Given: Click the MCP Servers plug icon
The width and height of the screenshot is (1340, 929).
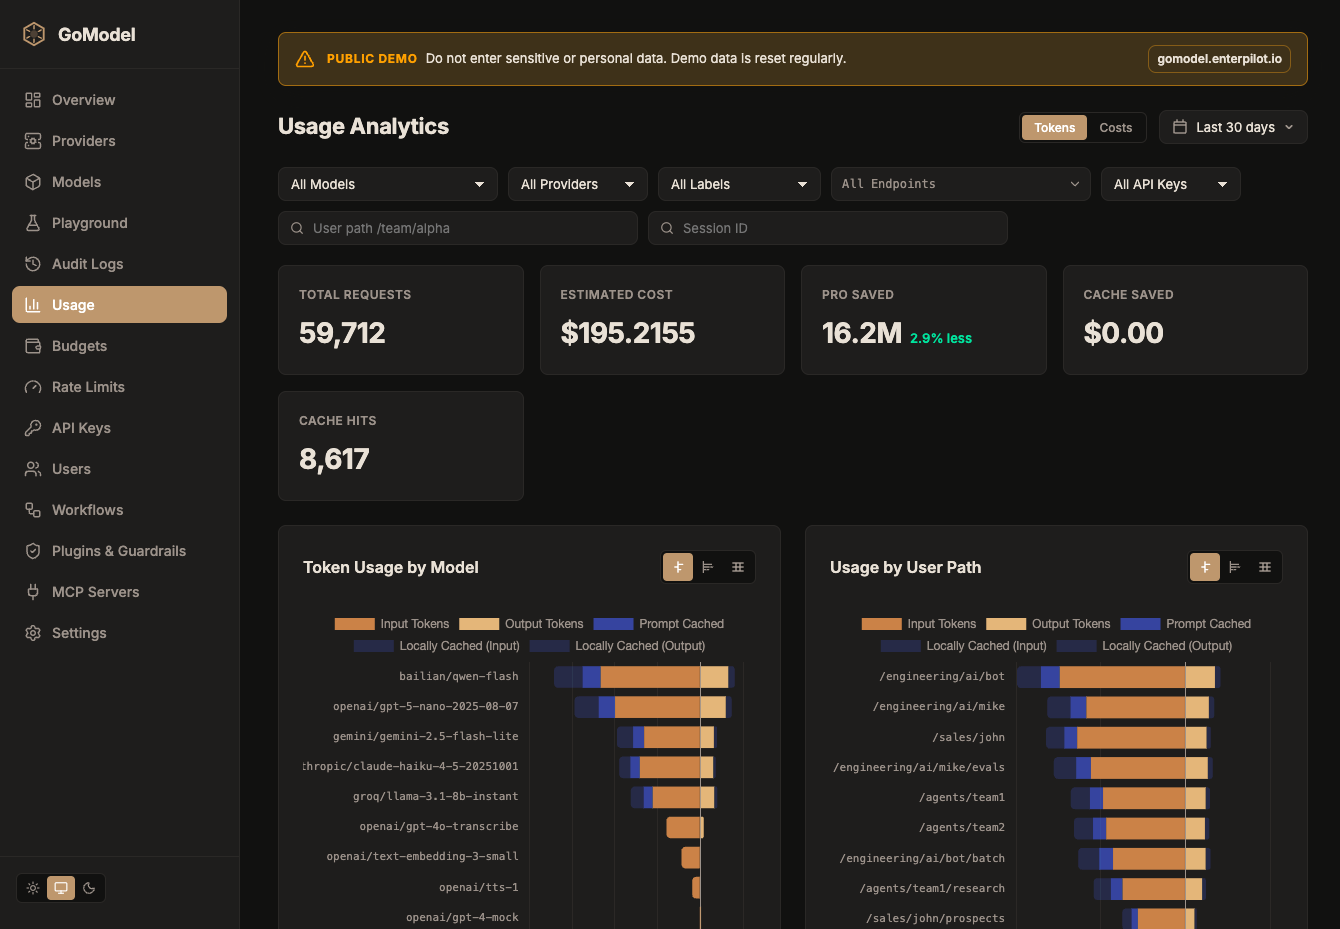Looking at the screenshot, I should (33, 592).
